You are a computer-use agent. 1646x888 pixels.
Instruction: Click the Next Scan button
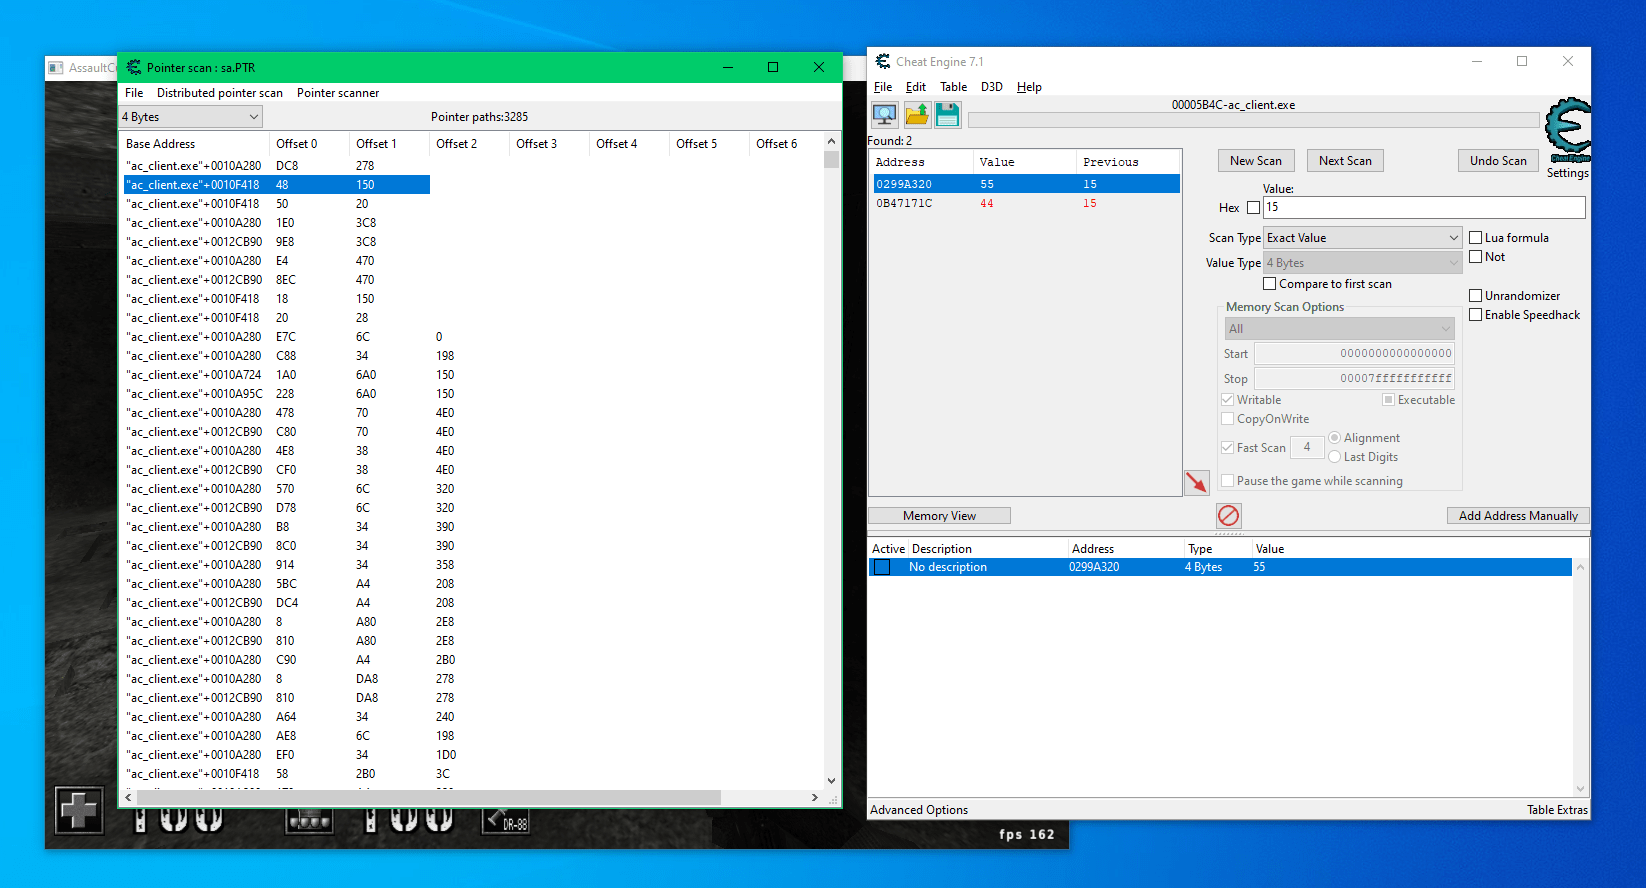pyautogui.click(x=1345, y=161)
